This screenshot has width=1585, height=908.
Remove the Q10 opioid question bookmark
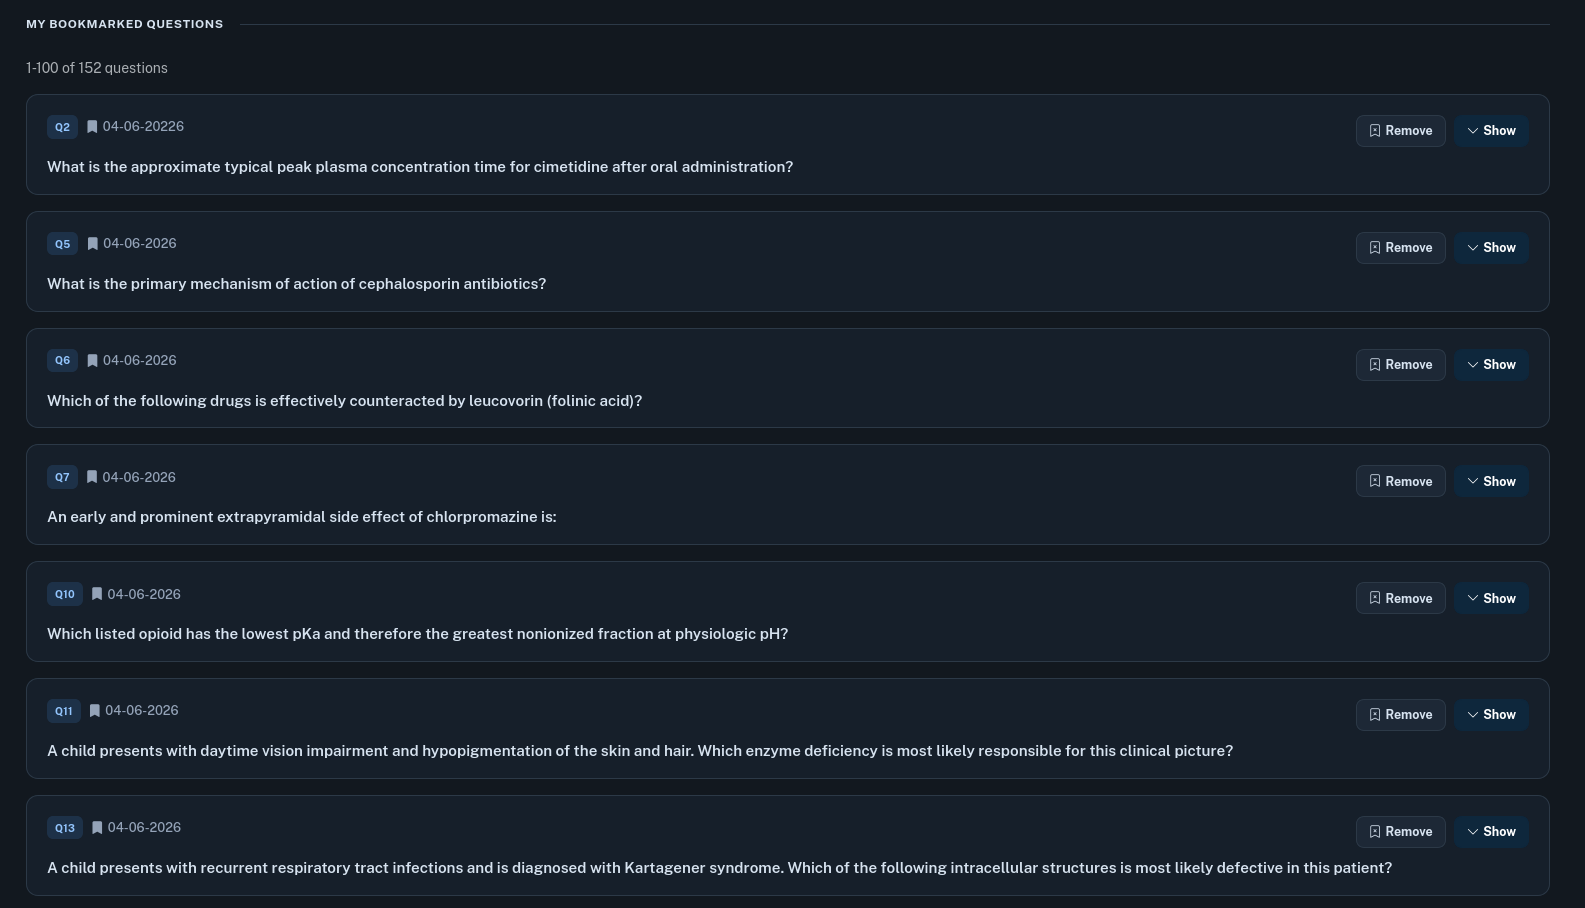point(1400,598)
